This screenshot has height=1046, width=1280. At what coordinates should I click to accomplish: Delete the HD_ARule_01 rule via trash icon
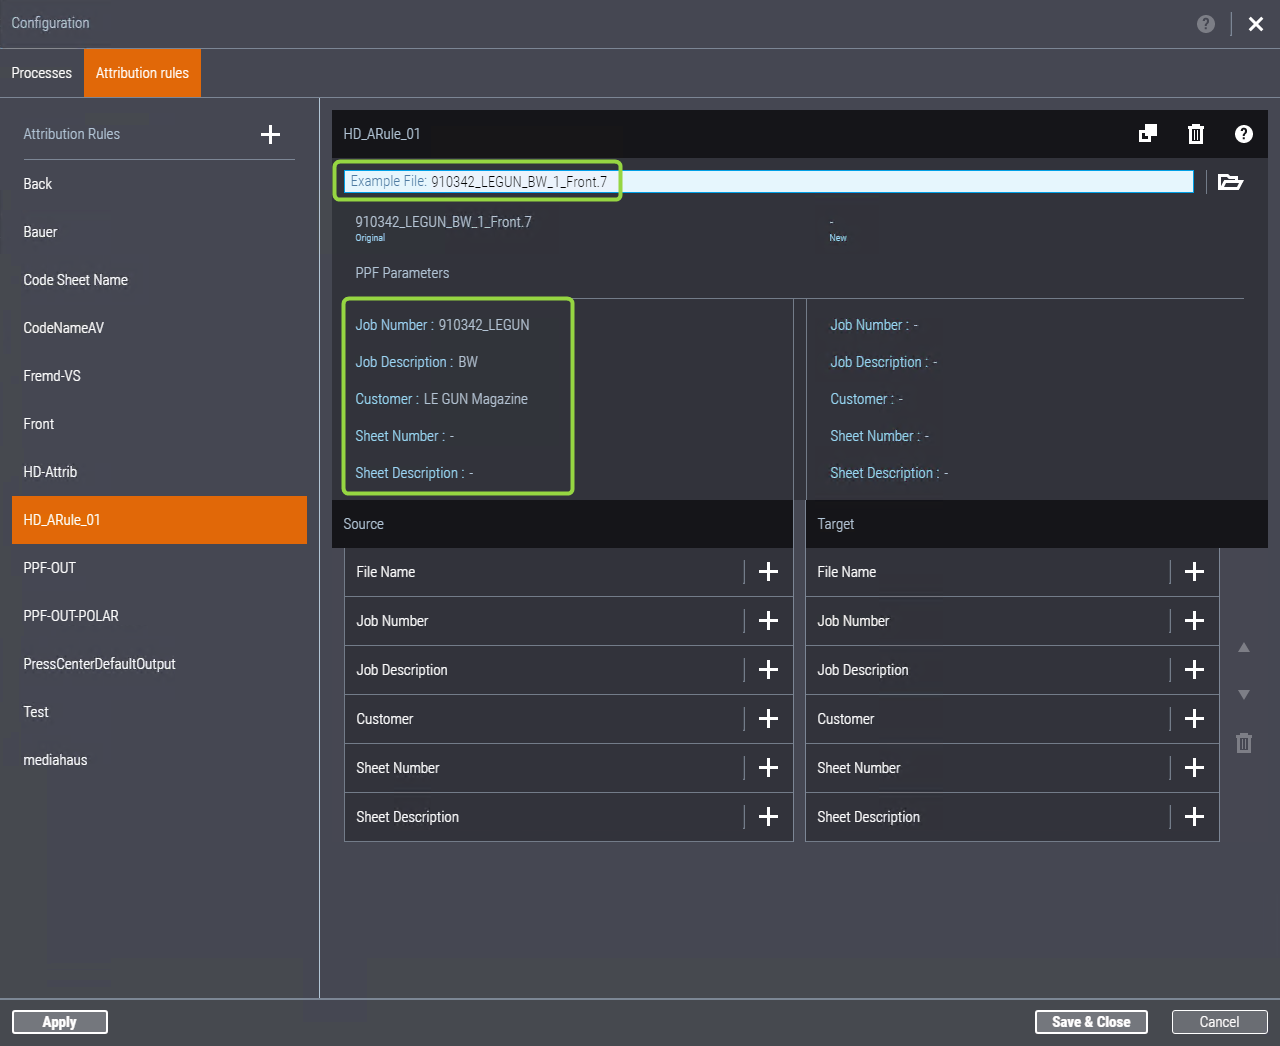(1196, 134)
